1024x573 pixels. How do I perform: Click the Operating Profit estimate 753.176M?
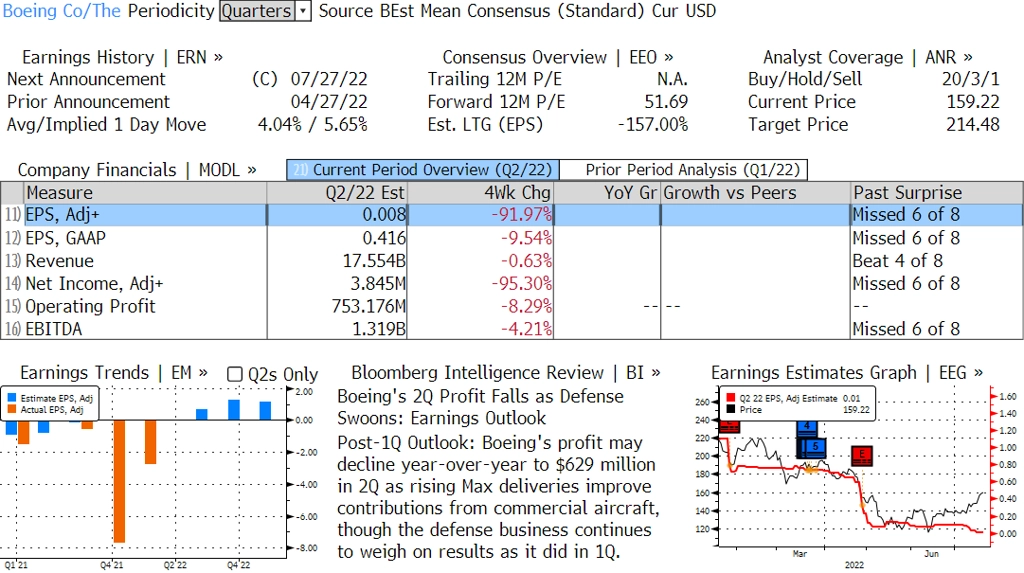369,306
